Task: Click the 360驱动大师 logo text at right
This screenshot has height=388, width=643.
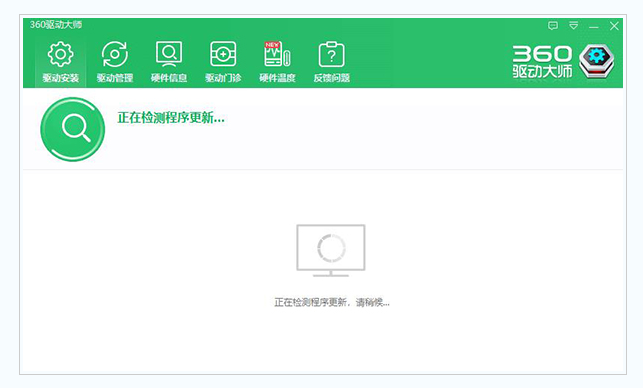Action: click(542, 62)
